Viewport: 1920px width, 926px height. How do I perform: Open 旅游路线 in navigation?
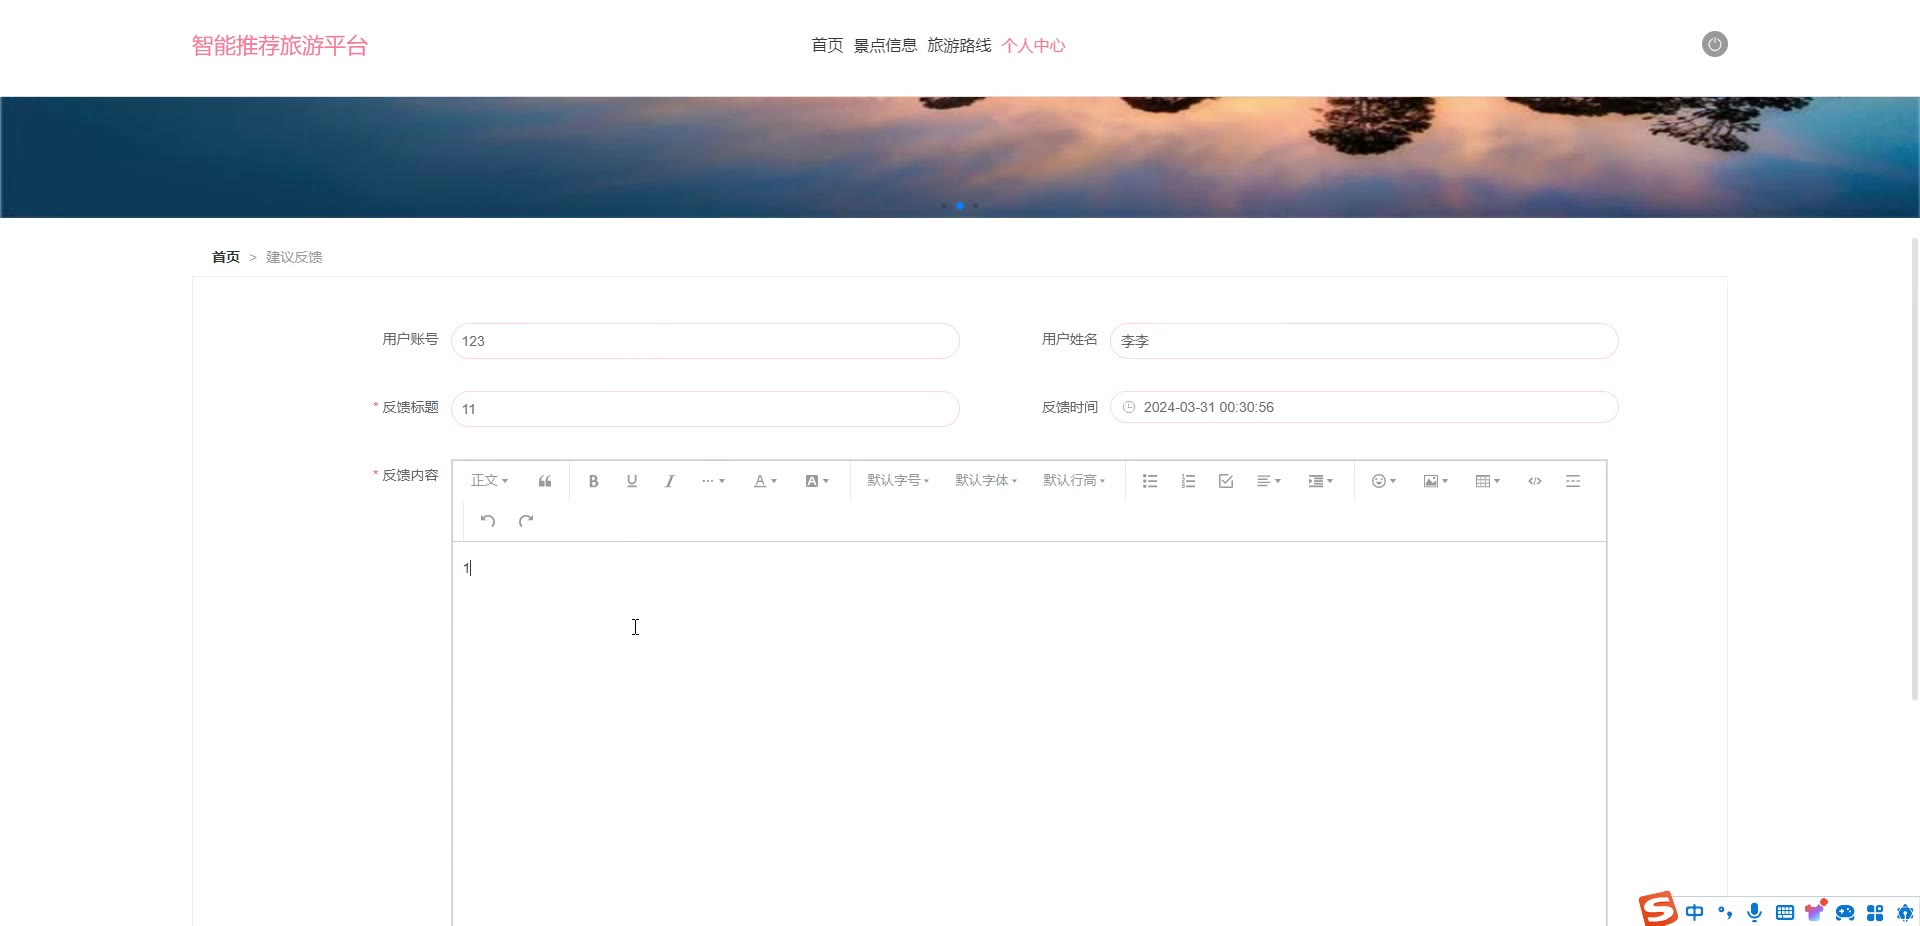(x=959, y=45)
